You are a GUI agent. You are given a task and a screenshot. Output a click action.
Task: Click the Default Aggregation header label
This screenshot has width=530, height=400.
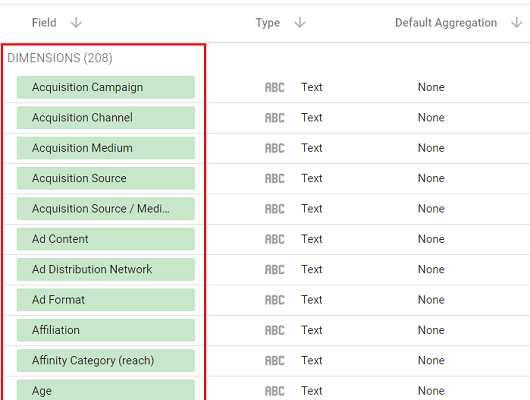[446, 23]
